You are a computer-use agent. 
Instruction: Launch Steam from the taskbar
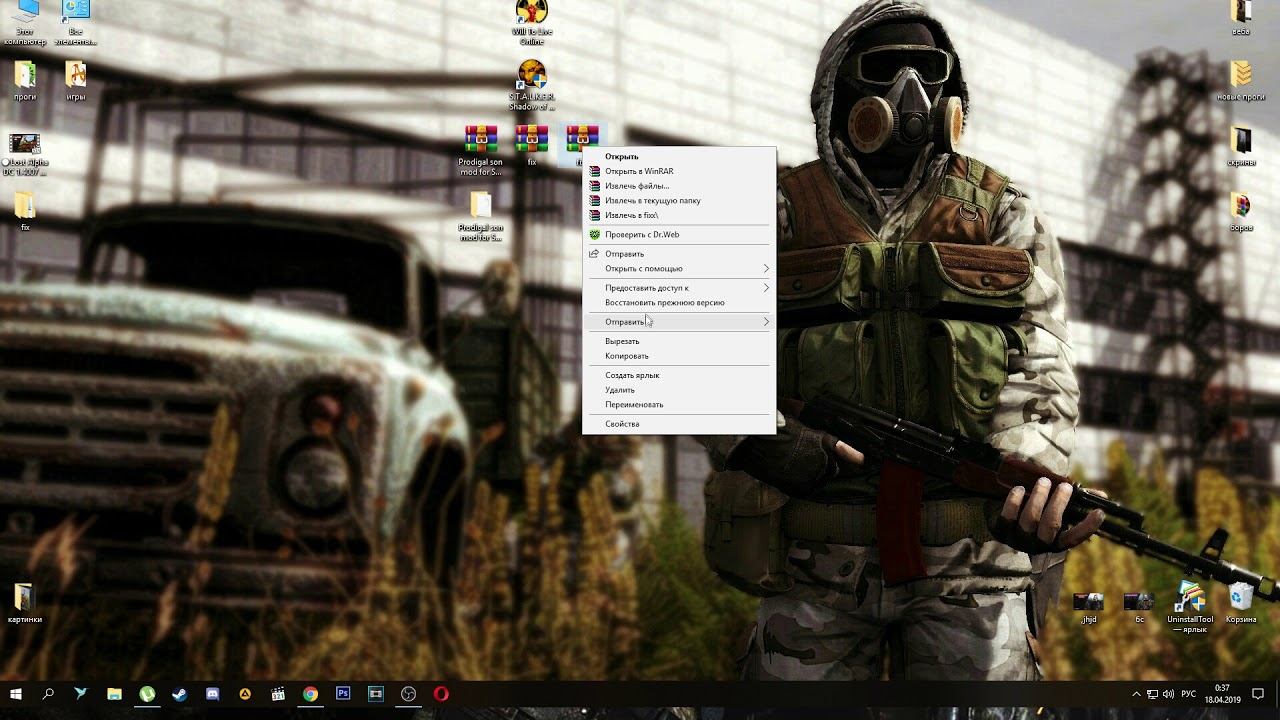pos(179,694)
